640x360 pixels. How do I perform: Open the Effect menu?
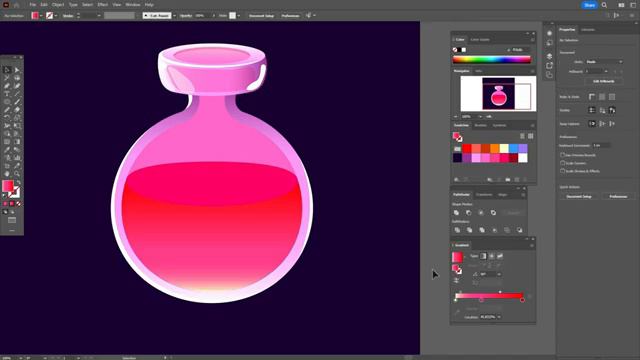(x=102, y=4)
